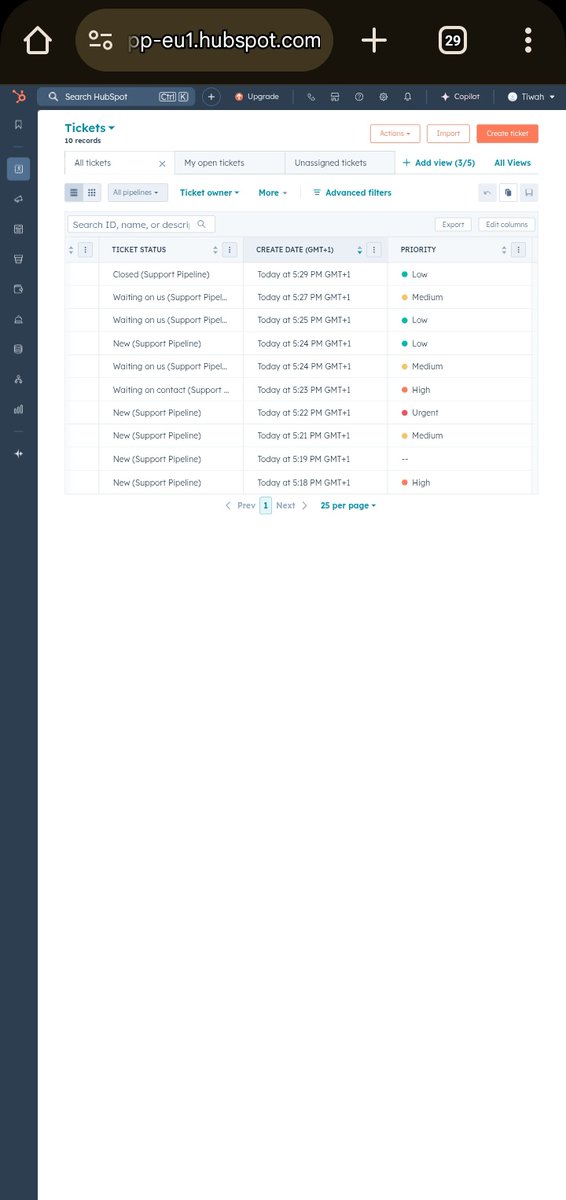Open the Settings gear icon
This screenshot has height=1200, width=566.
[x=383, y=97]
